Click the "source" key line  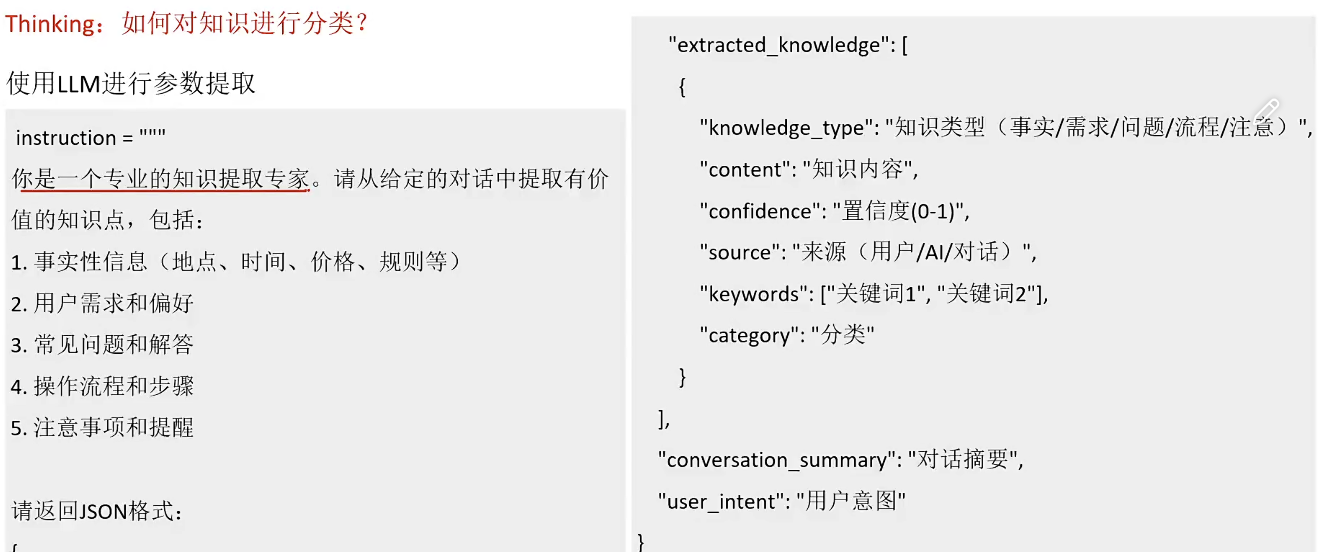click(x=869, y=252)
